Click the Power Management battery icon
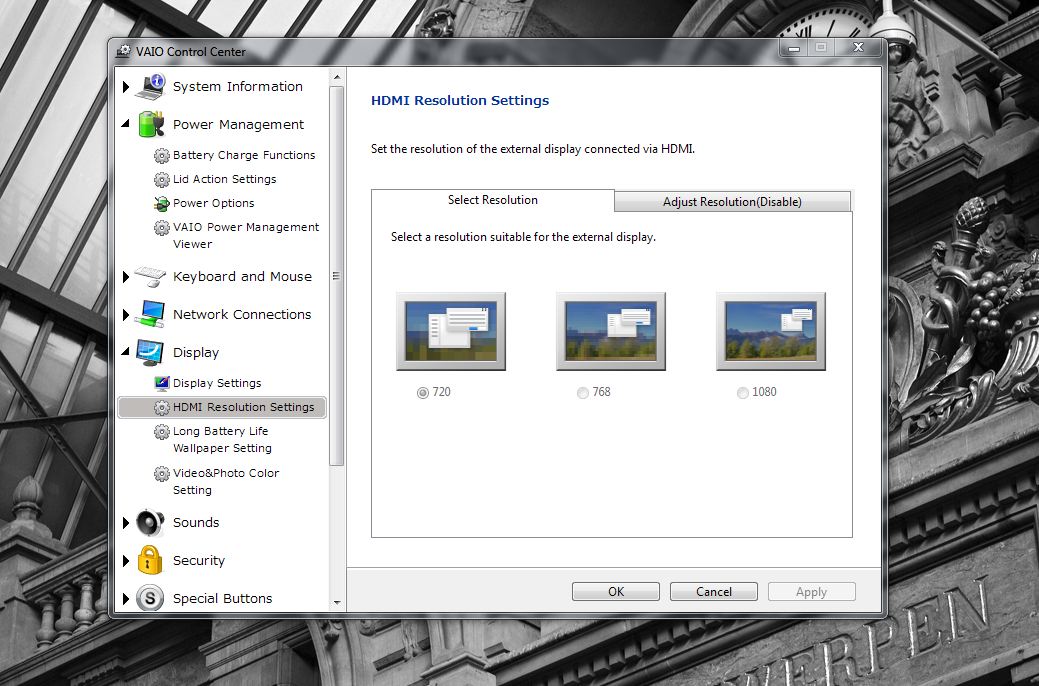The image size is (1039, 686). pyautogui.click(x=150, y=125)
